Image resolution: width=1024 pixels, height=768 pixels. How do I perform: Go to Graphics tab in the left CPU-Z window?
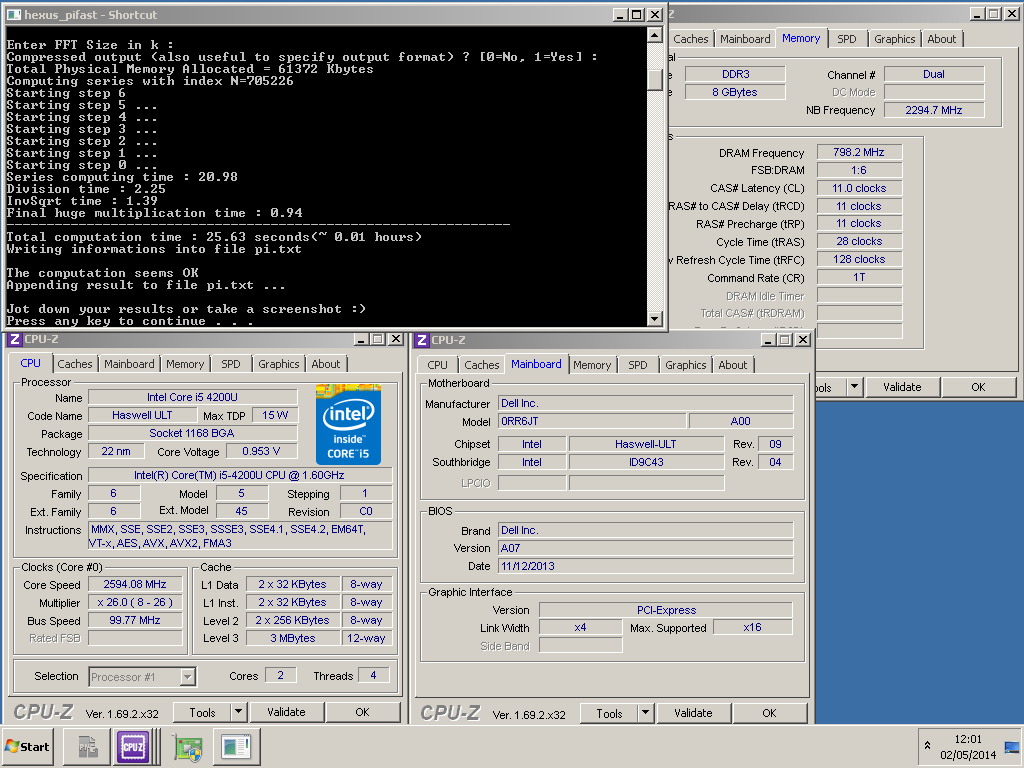click(x=279, y=364)
